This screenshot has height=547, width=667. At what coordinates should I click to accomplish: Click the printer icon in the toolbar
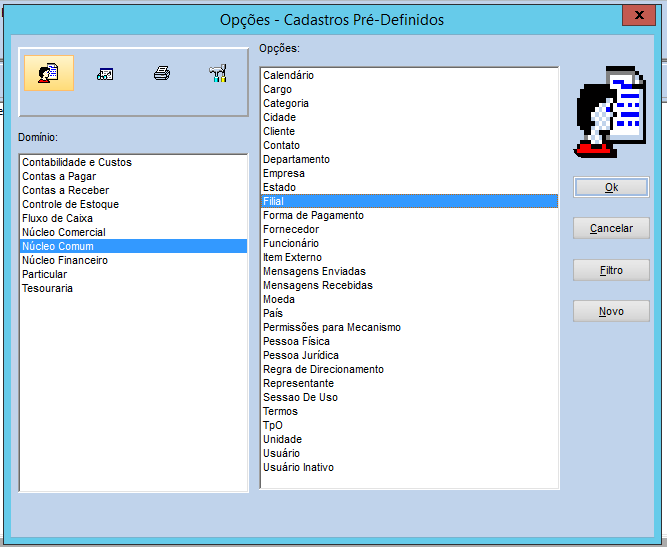click(161, 74)
